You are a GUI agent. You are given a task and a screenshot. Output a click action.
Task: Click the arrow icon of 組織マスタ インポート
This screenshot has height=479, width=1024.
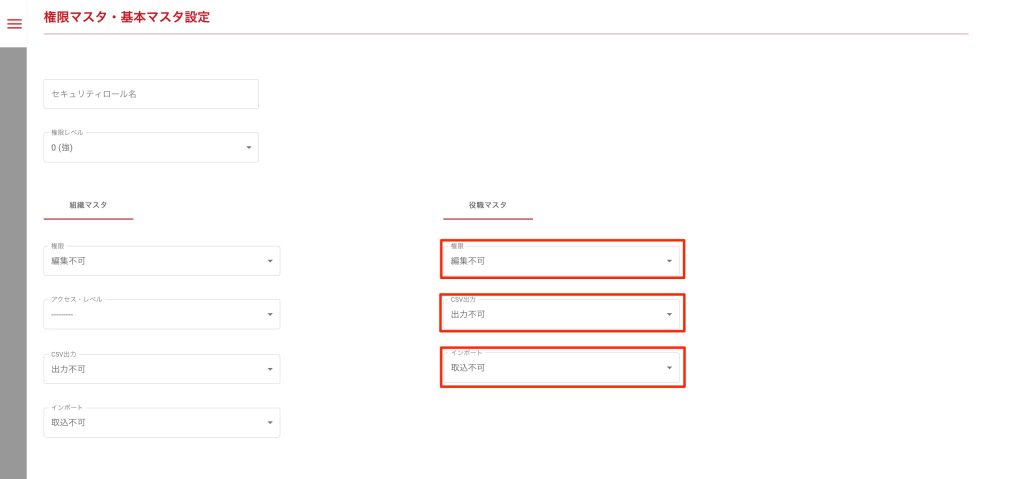[270, 423]
